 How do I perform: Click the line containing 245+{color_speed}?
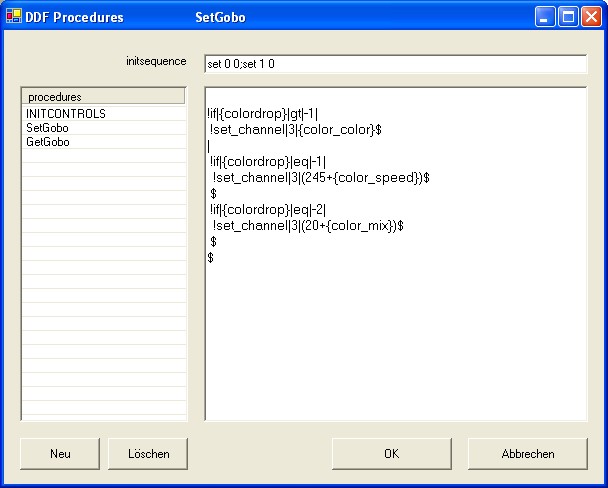[321, 178]
